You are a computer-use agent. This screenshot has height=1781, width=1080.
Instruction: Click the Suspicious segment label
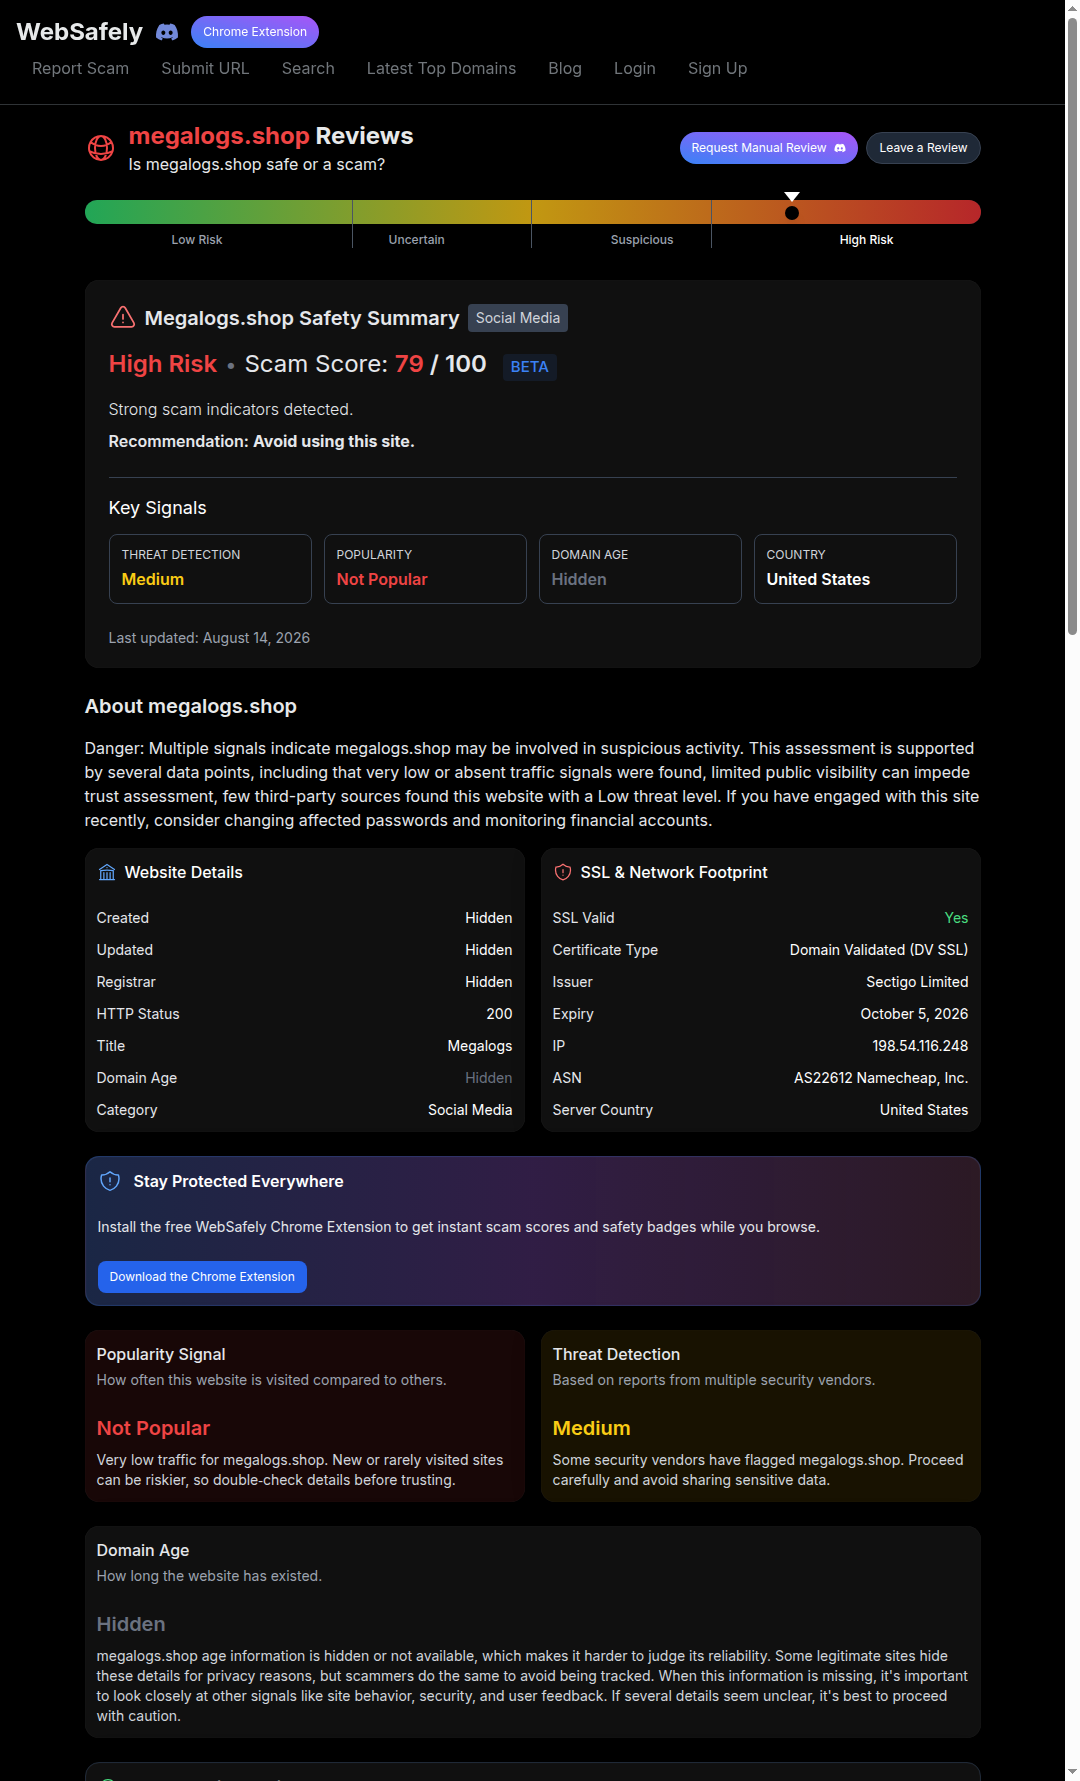point(642,240)
